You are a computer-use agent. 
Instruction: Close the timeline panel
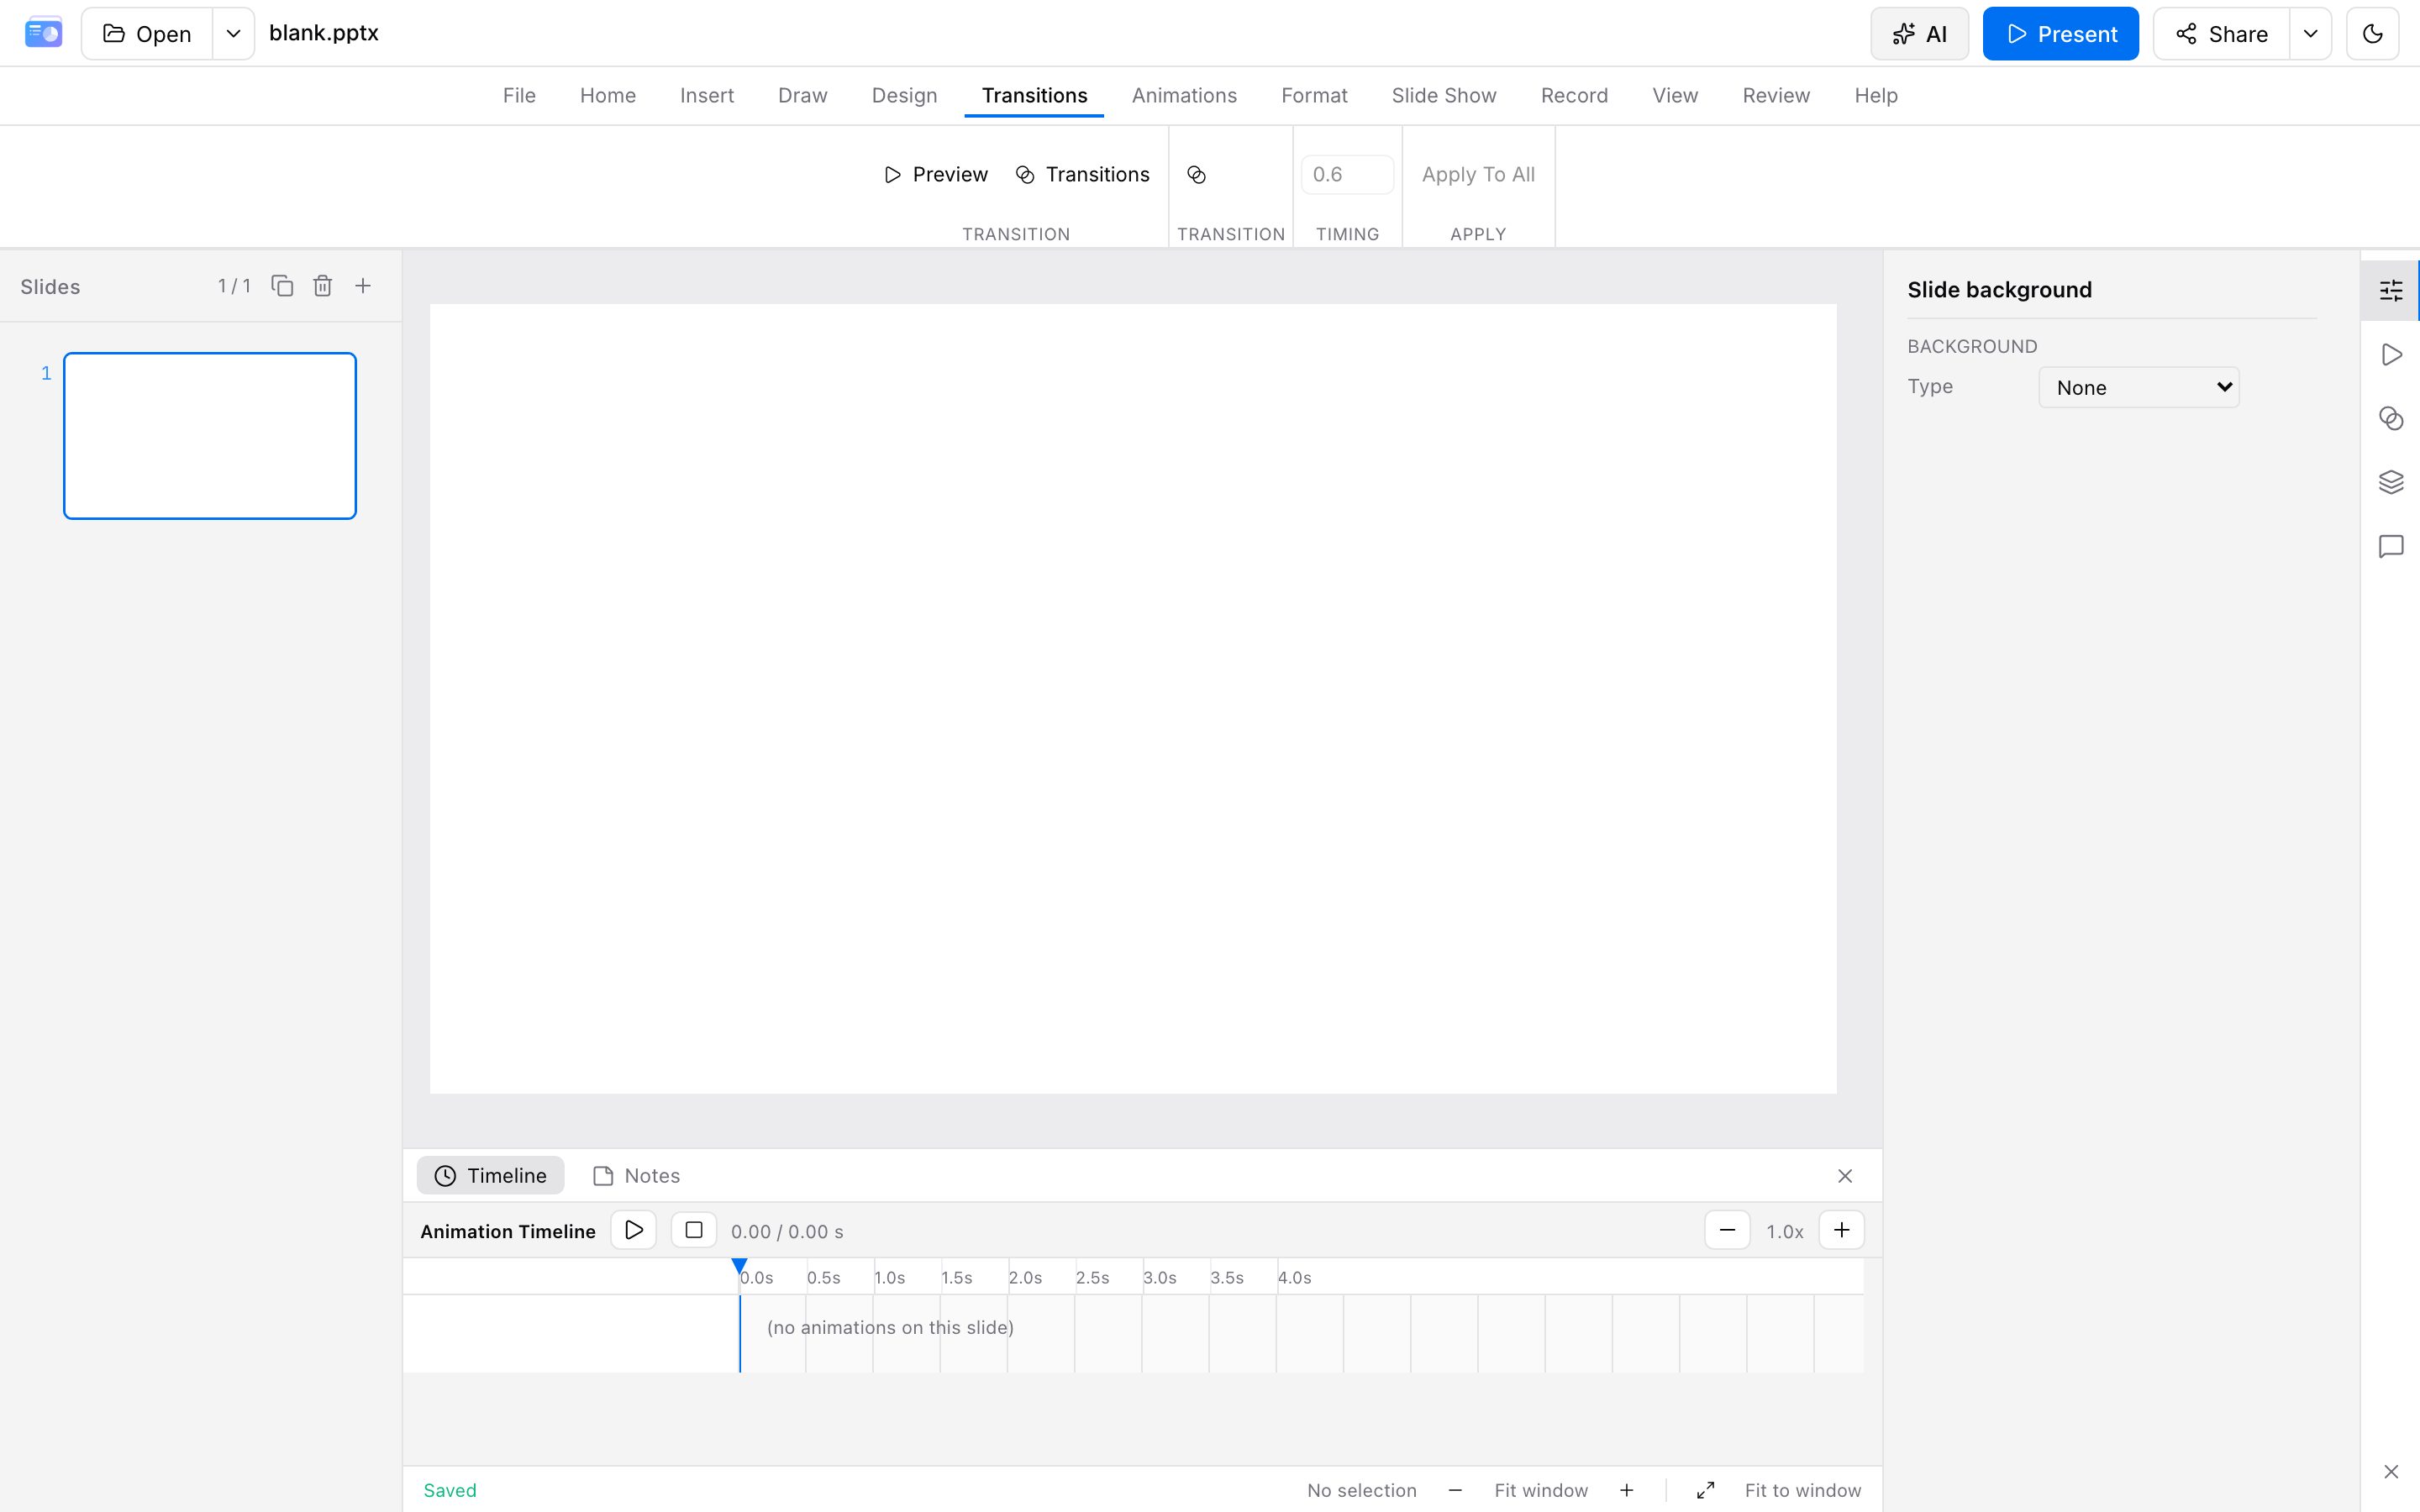(x=1845, y=1175)
